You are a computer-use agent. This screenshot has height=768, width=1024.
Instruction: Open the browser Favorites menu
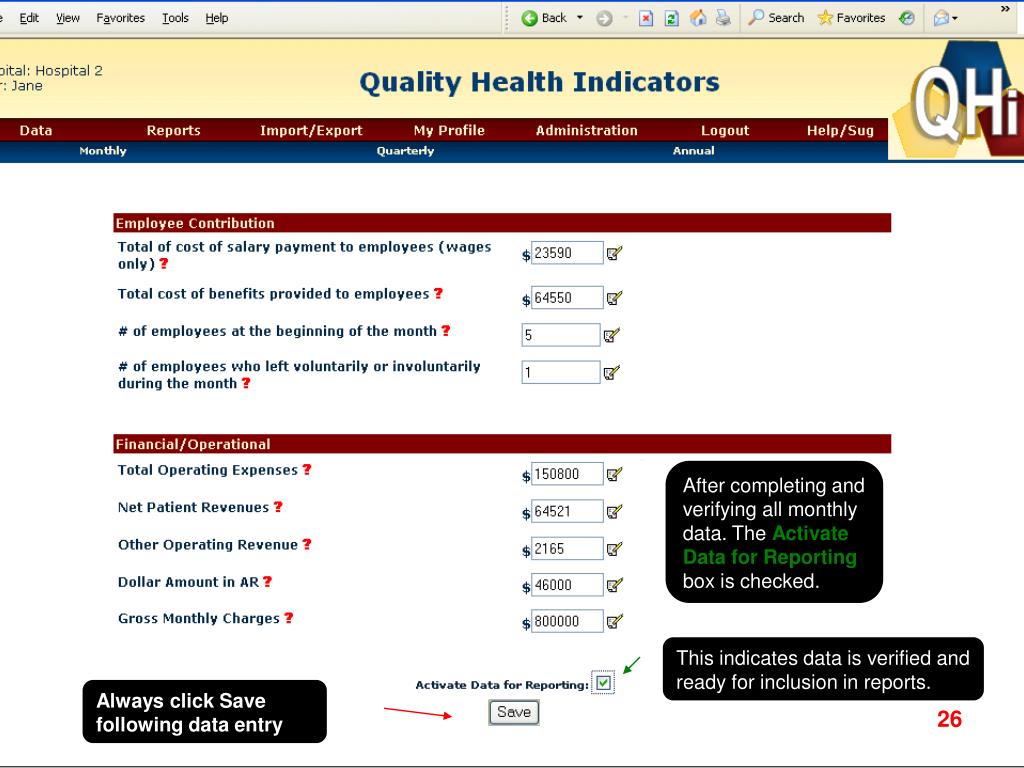click(x=121, y=18)
